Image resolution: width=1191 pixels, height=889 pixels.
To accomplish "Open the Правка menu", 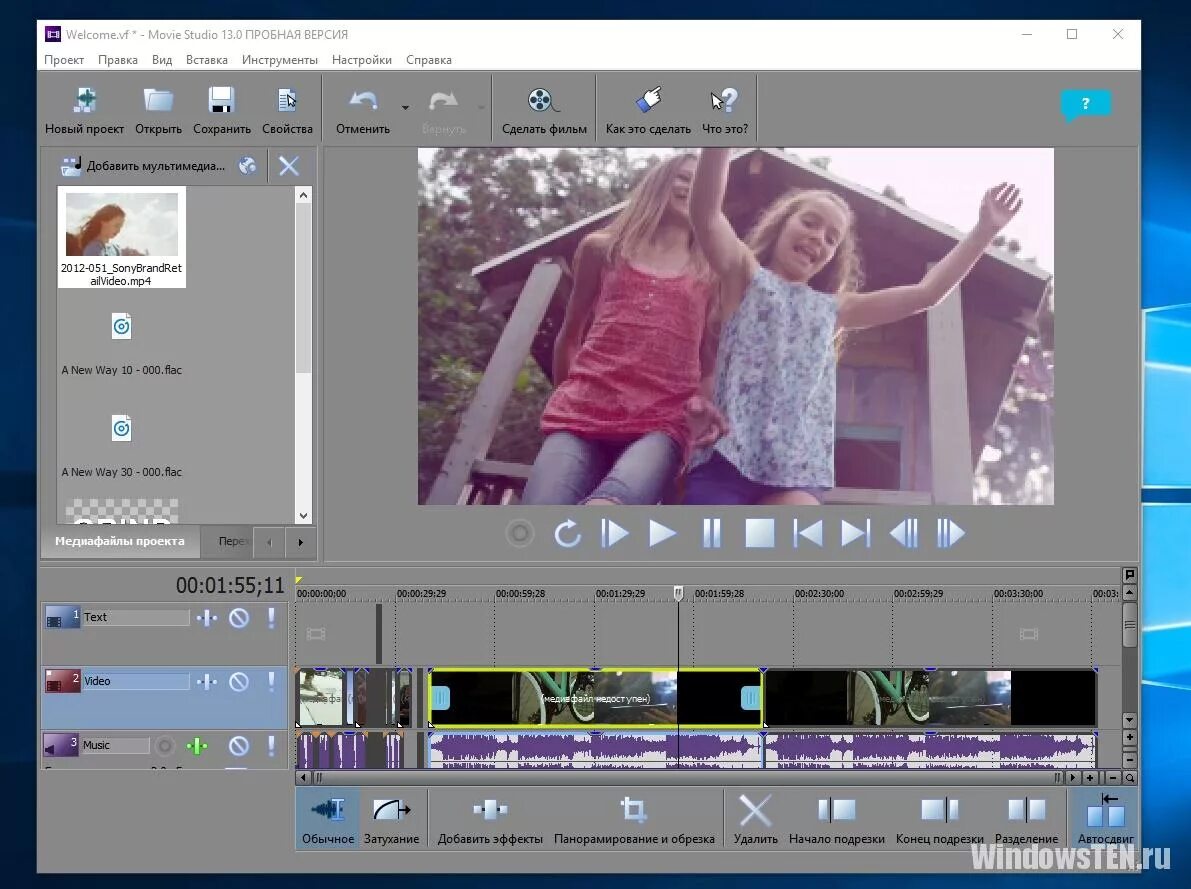I will click(118, 60).
